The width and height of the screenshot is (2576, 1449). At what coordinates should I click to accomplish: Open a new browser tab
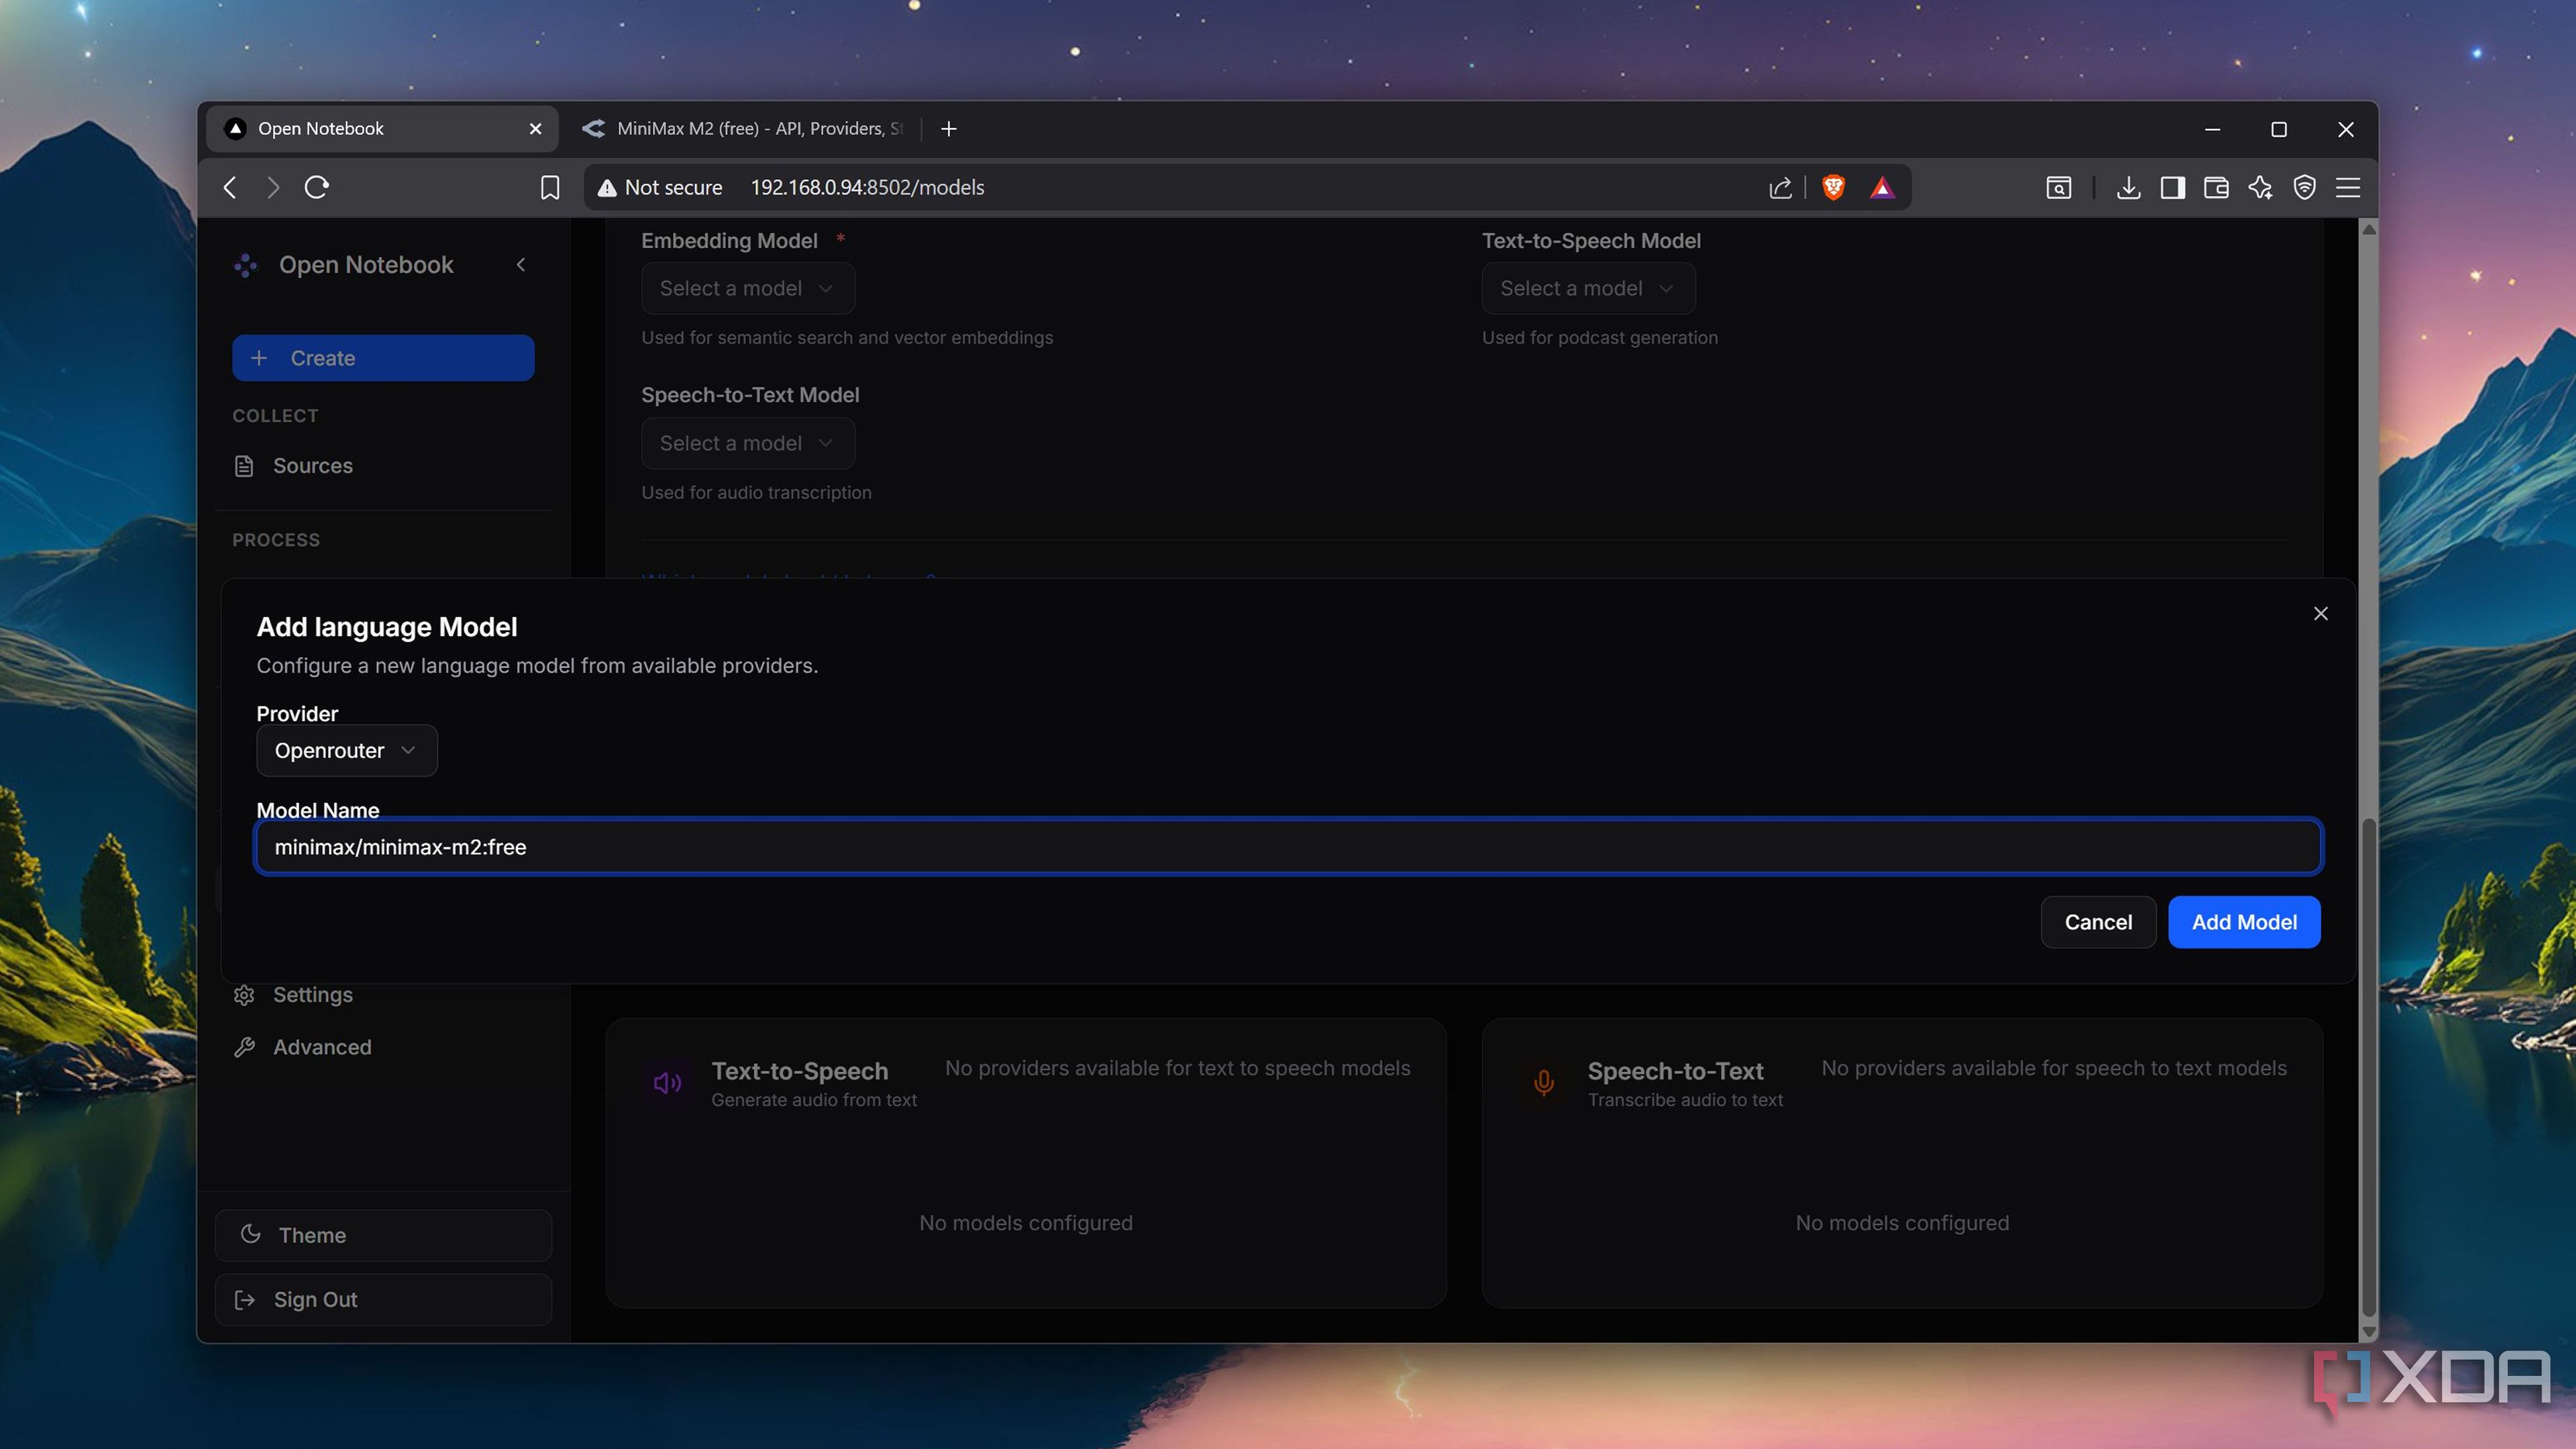point(949,128)
